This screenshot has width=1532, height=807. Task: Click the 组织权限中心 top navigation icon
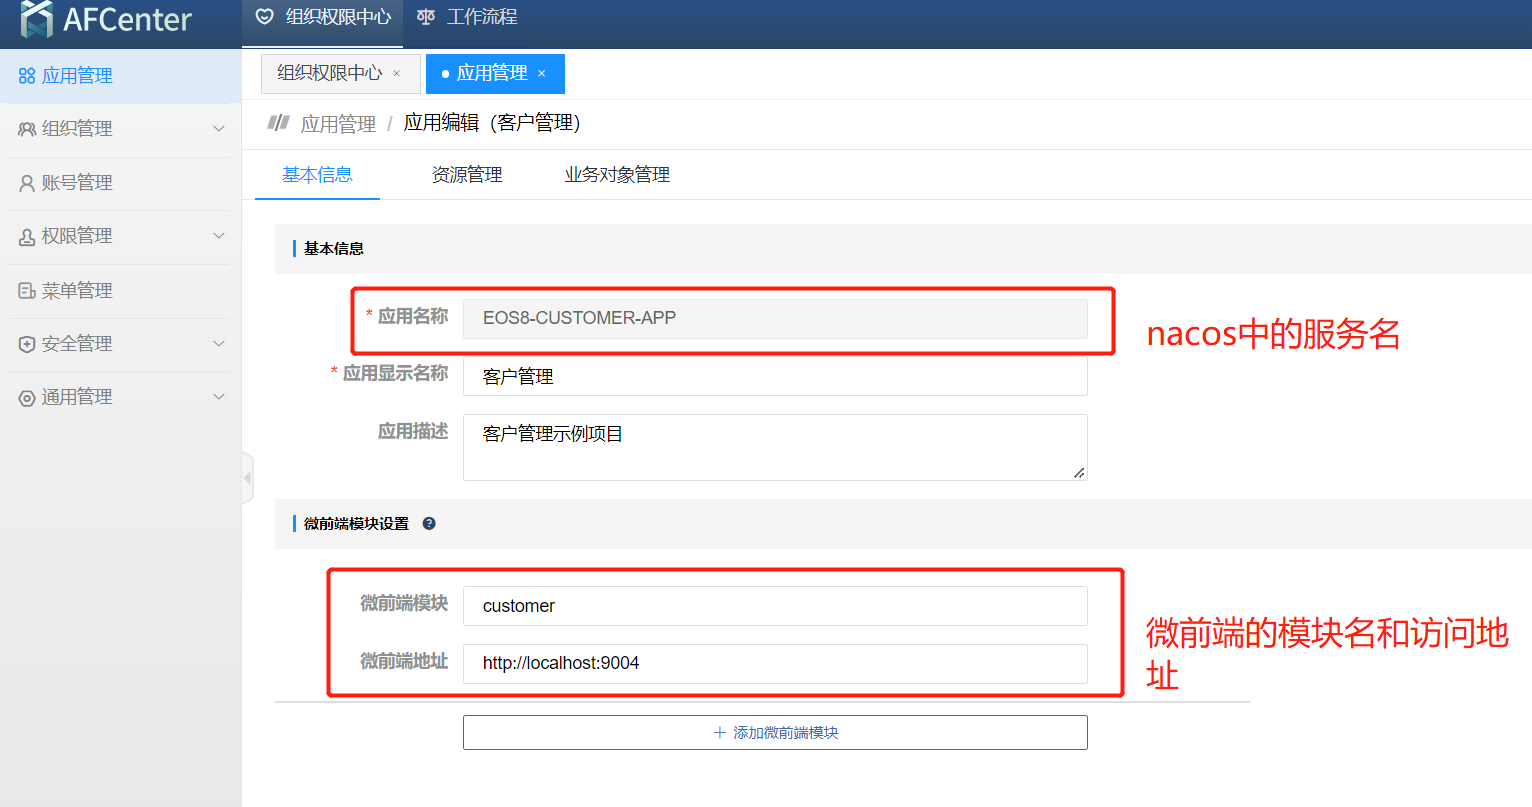coord(265,17)
